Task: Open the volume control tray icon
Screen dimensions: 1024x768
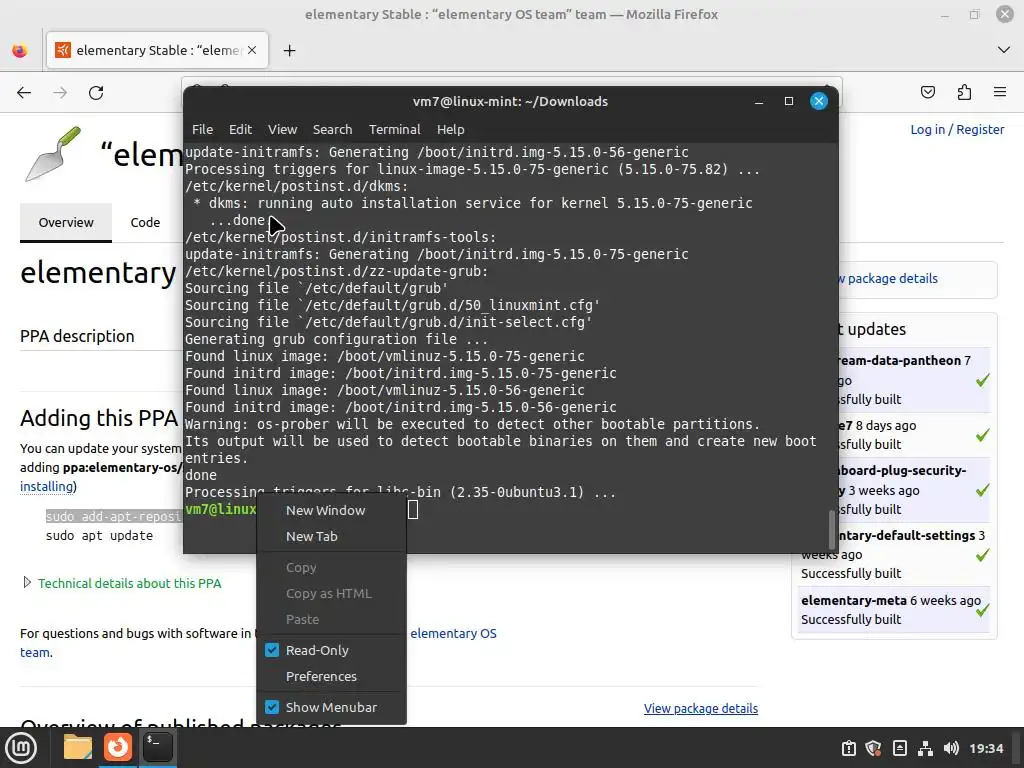Action: point(951,748)
